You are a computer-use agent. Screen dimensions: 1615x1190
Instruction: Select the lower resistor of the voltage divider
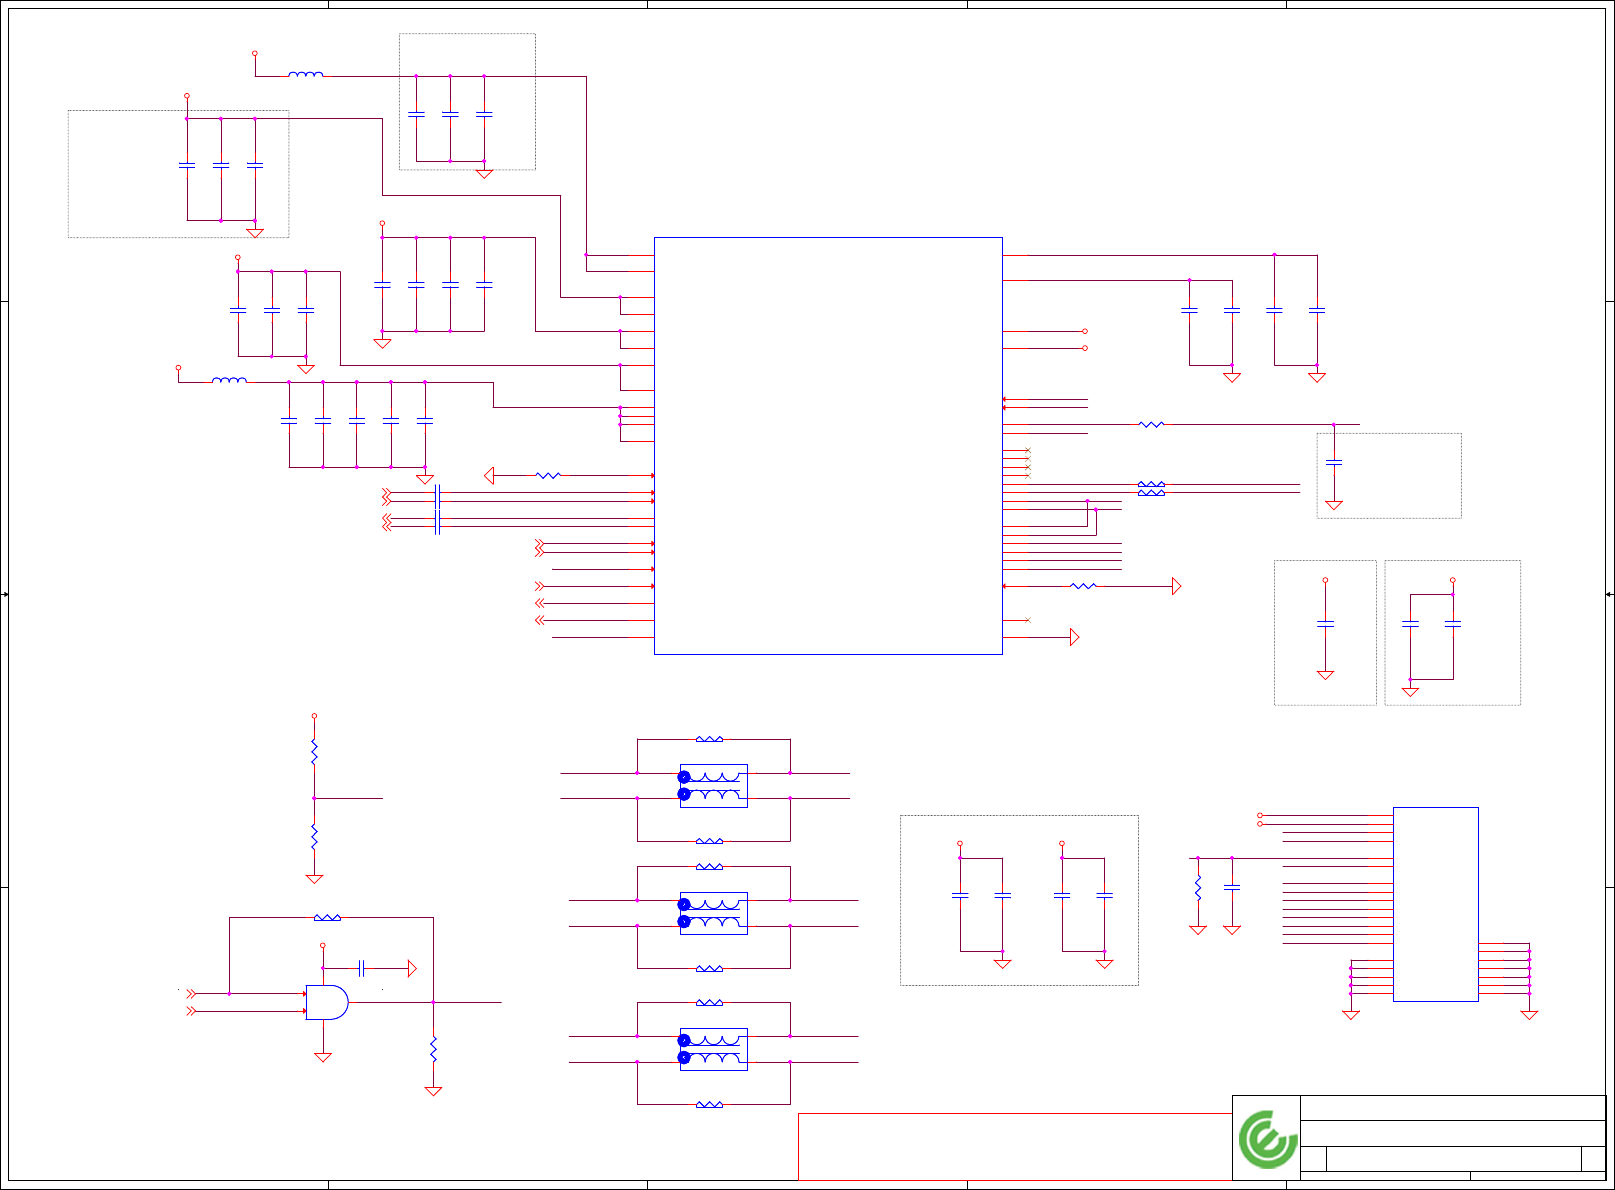coord(314,837)
